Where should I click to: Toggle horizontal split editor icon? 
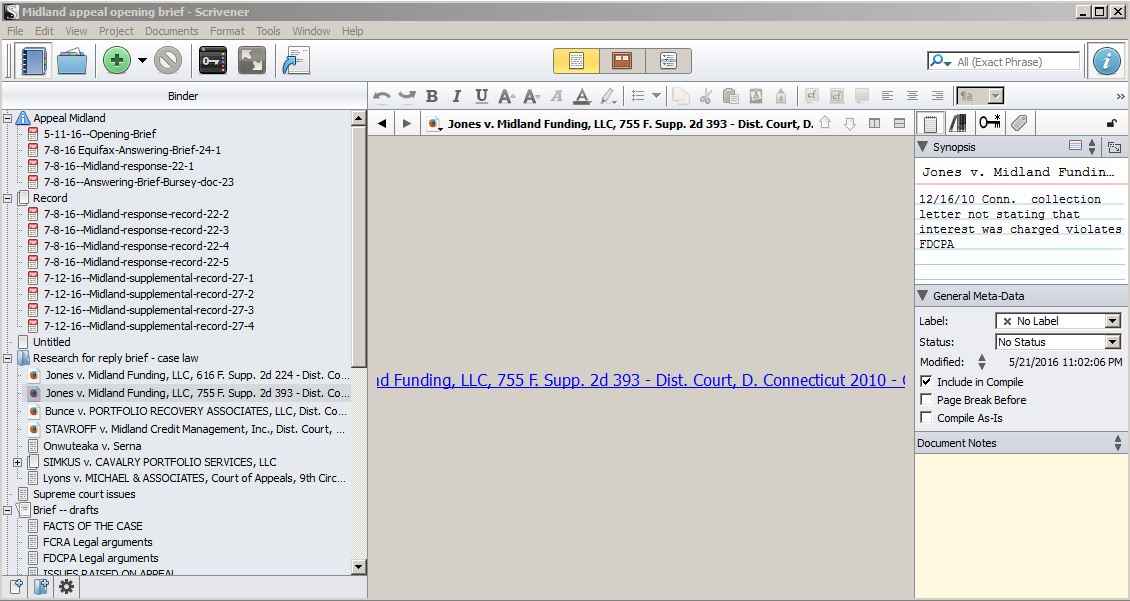[x=899, y=123]
